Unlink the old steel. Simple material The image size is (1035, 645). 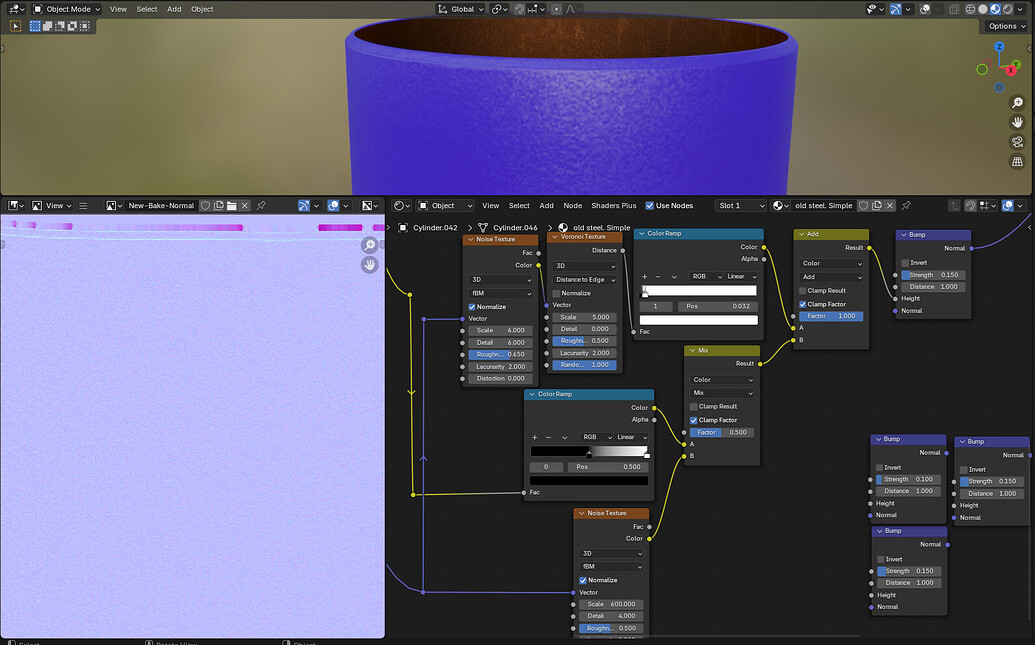pos(890,206)
